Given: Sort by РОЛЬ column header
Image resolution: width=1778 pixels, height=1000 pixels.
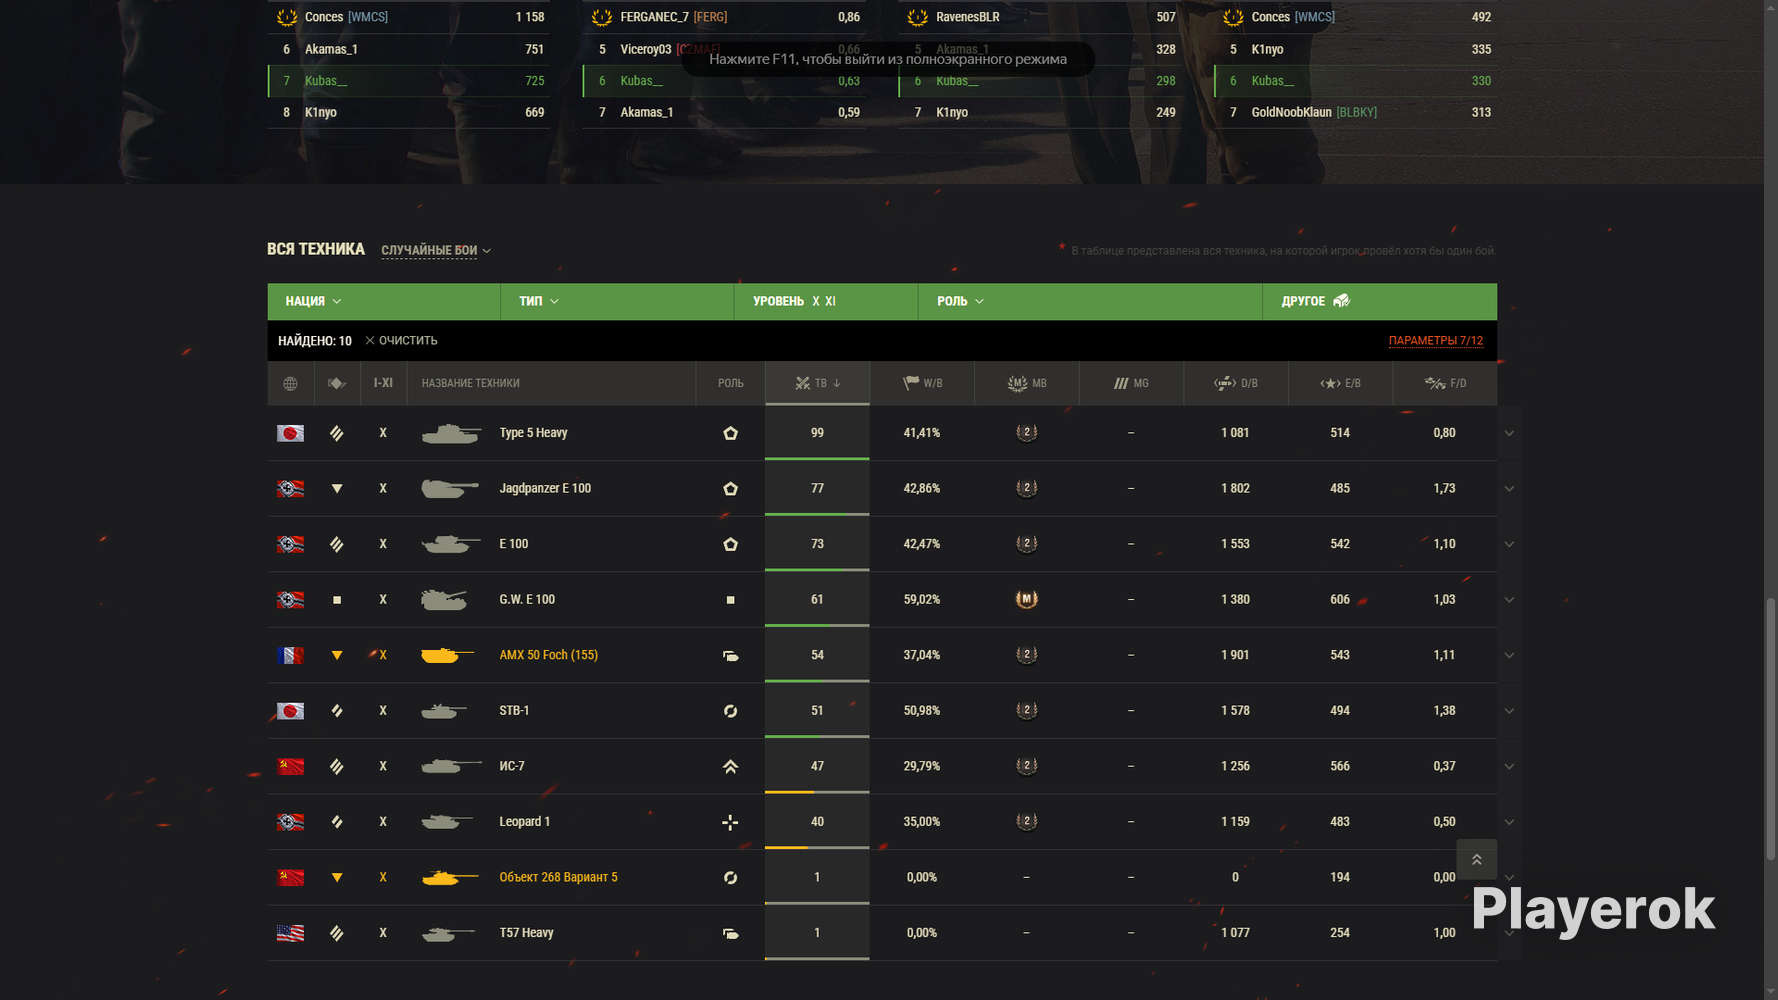Looking at the screenshot, I should coord(731,383).
